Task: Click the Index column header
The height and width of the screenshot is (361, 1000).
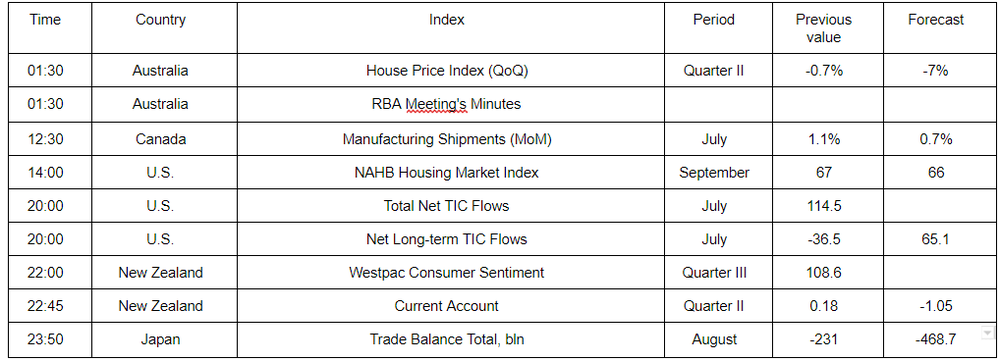Action: pos(451,28)
